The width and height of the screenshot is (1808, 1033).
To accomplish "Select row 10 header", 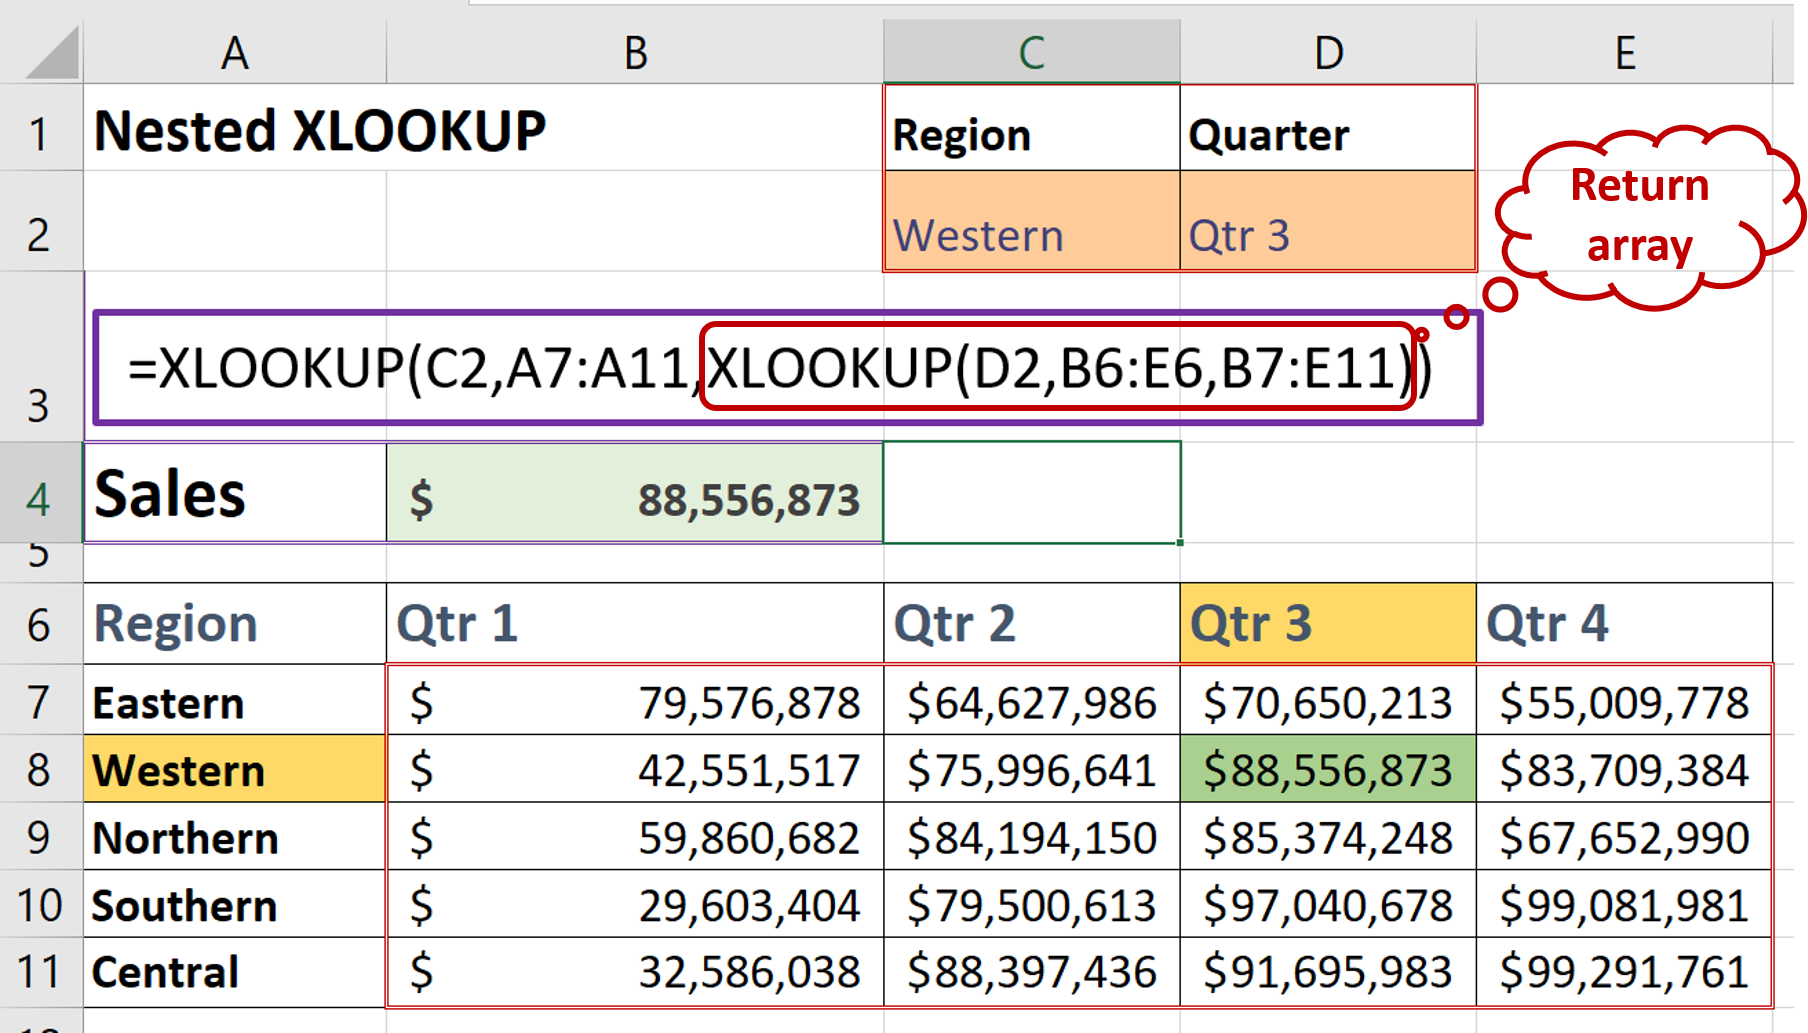I will (x=41, y=905).
